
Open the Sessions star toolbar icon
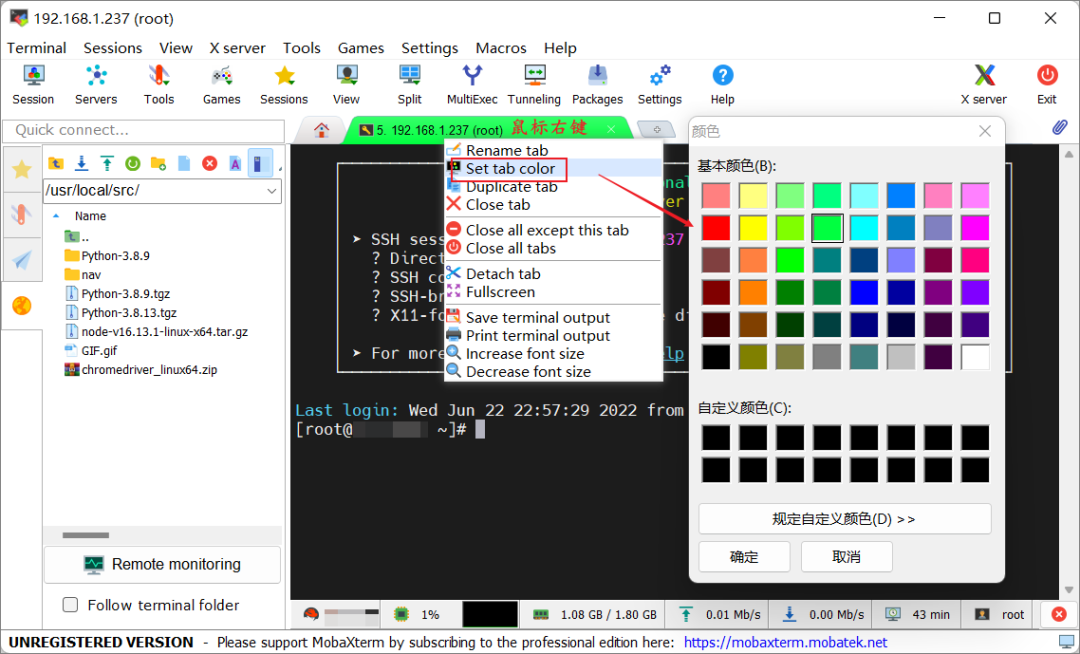point(284,85)
